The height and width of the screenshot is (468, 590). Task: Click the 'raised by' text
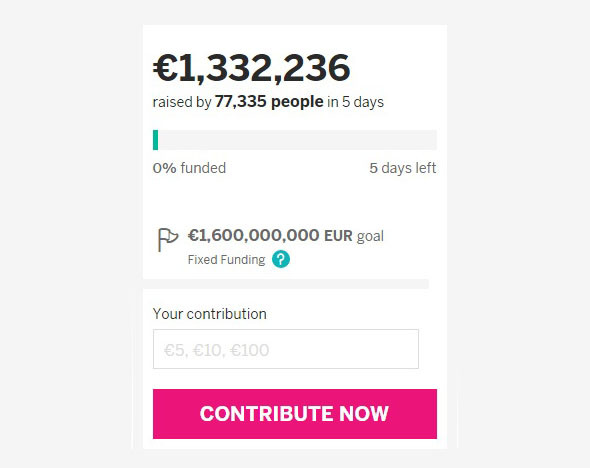(182, 102)
